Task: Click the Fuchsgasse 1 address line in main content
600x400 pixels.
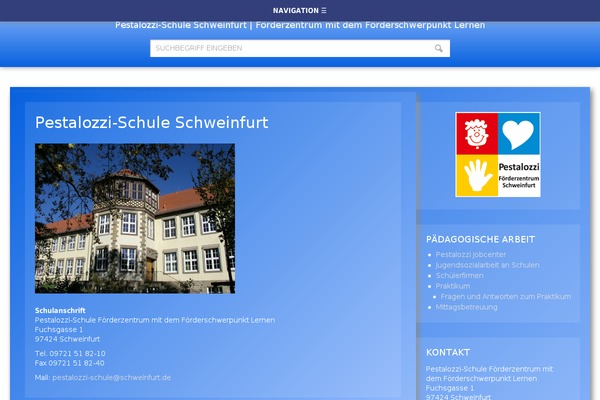Action: tap(59, 330)
